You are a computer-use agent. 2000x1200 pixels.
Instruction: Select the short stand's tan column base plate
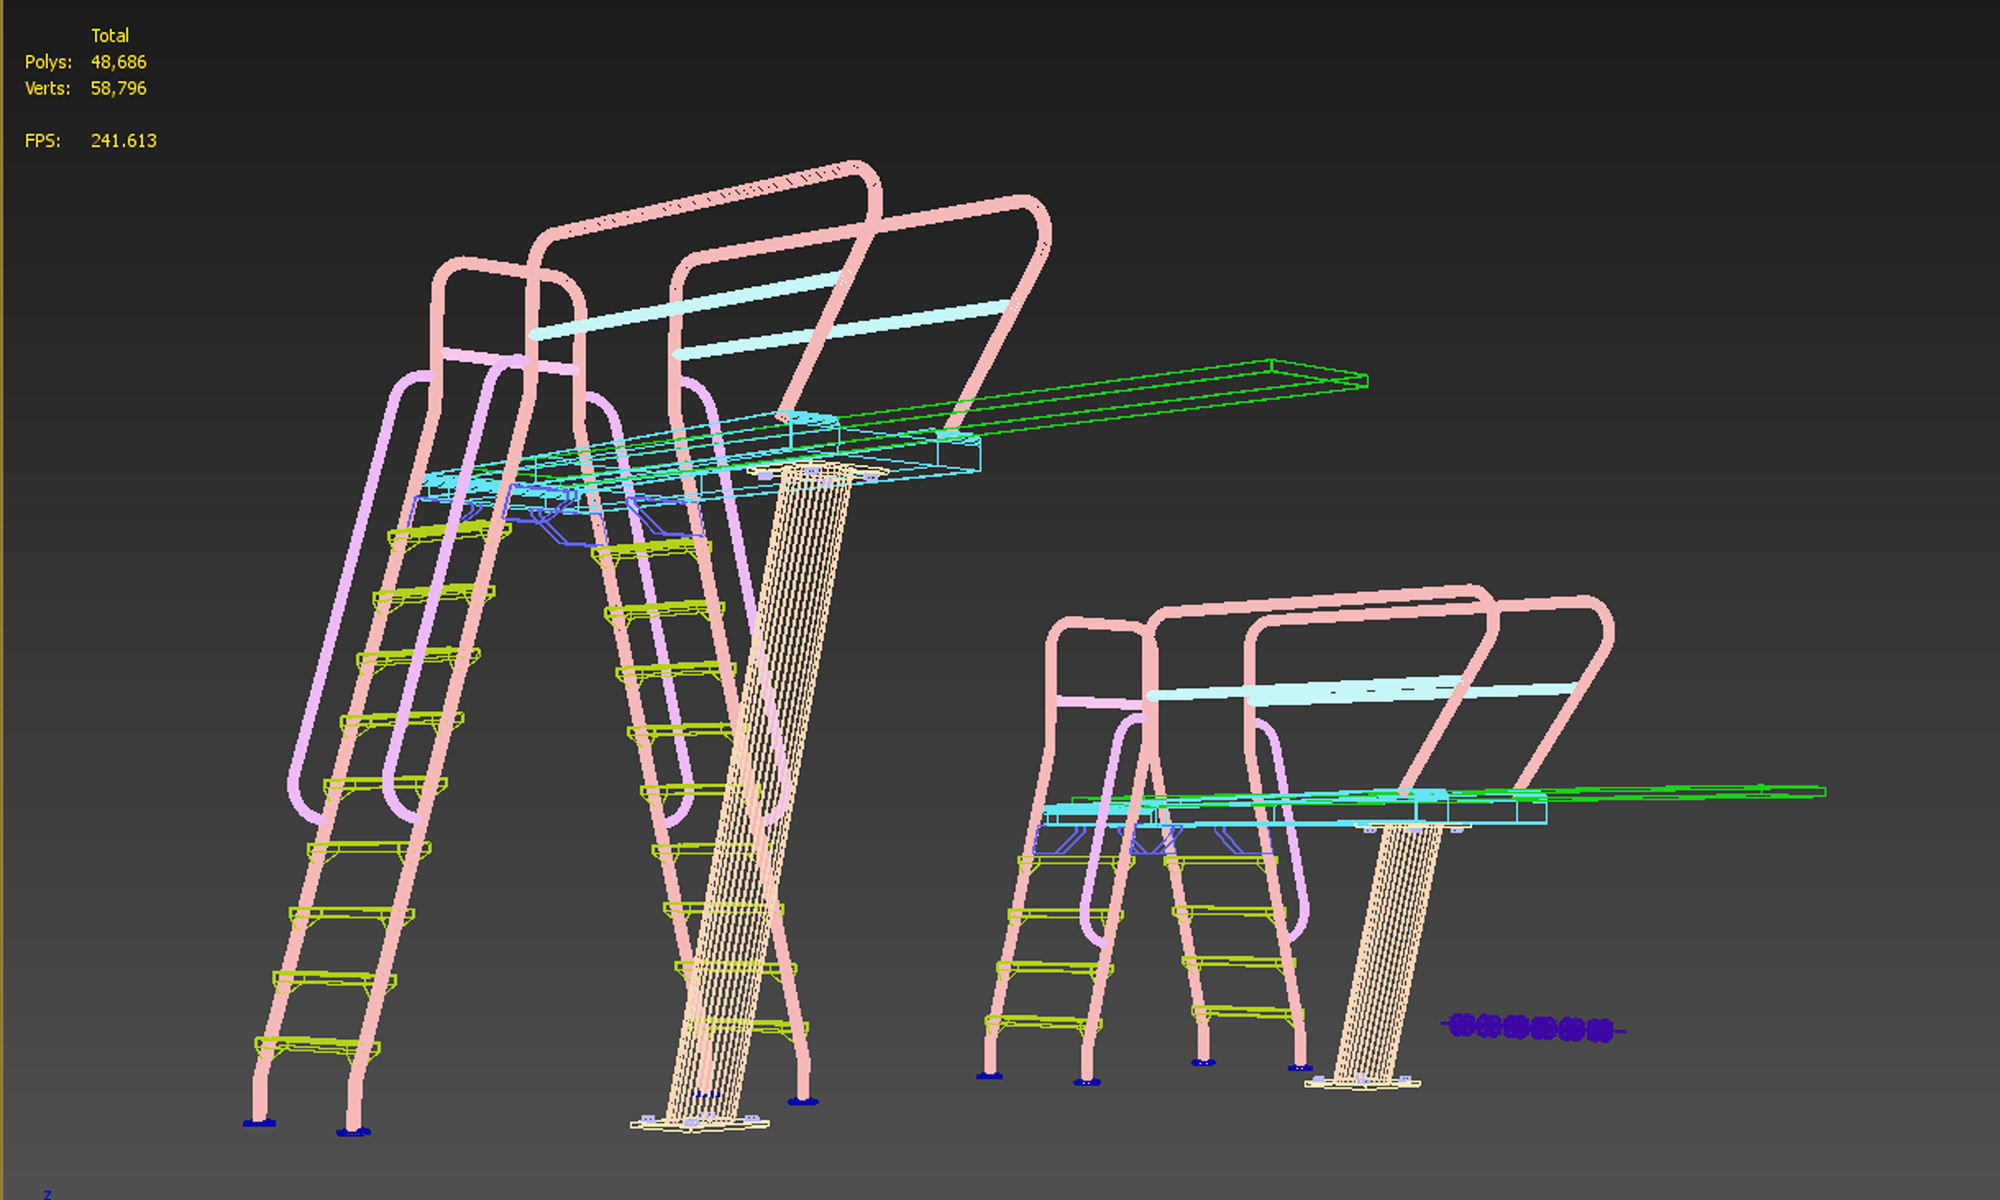(x=1362, y=1081)
